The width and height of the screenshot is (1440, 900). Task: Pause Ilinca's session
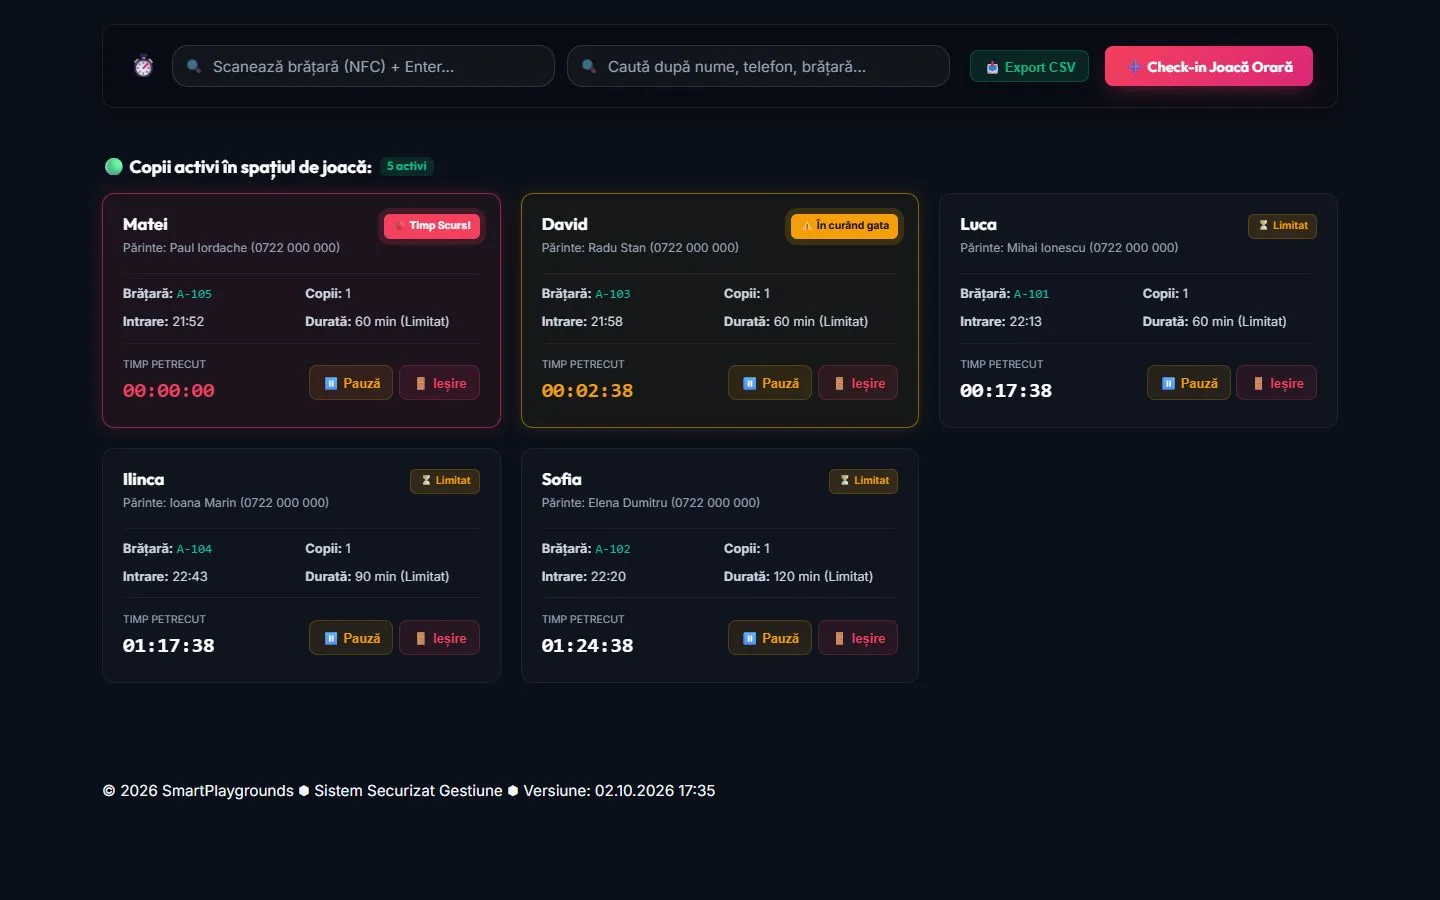[x=351, y=638]
